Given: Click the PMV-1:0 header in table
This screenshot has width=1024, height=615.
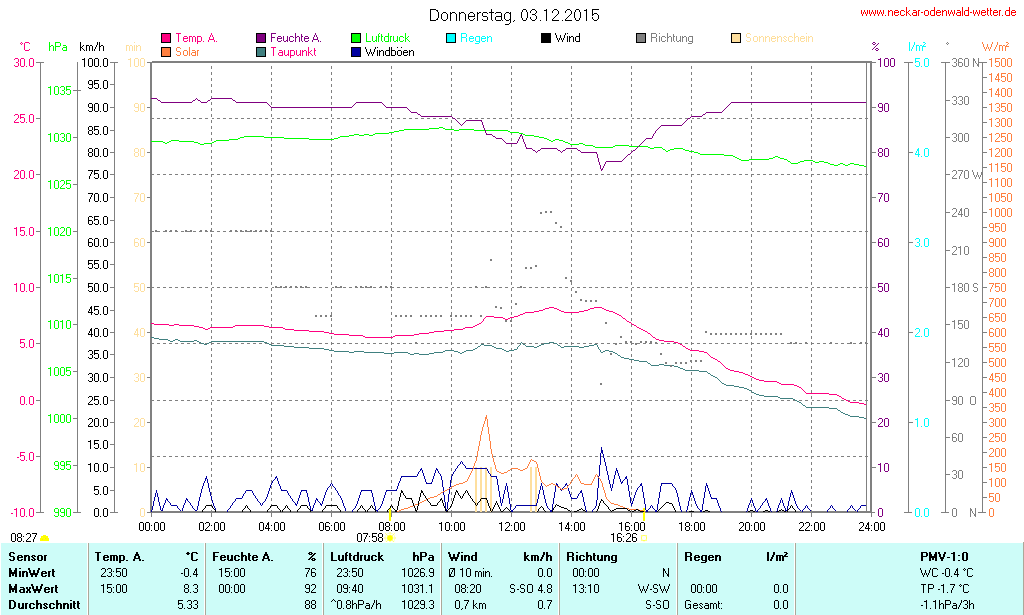Looking at the screenshot, I should (x=943, y=556).
